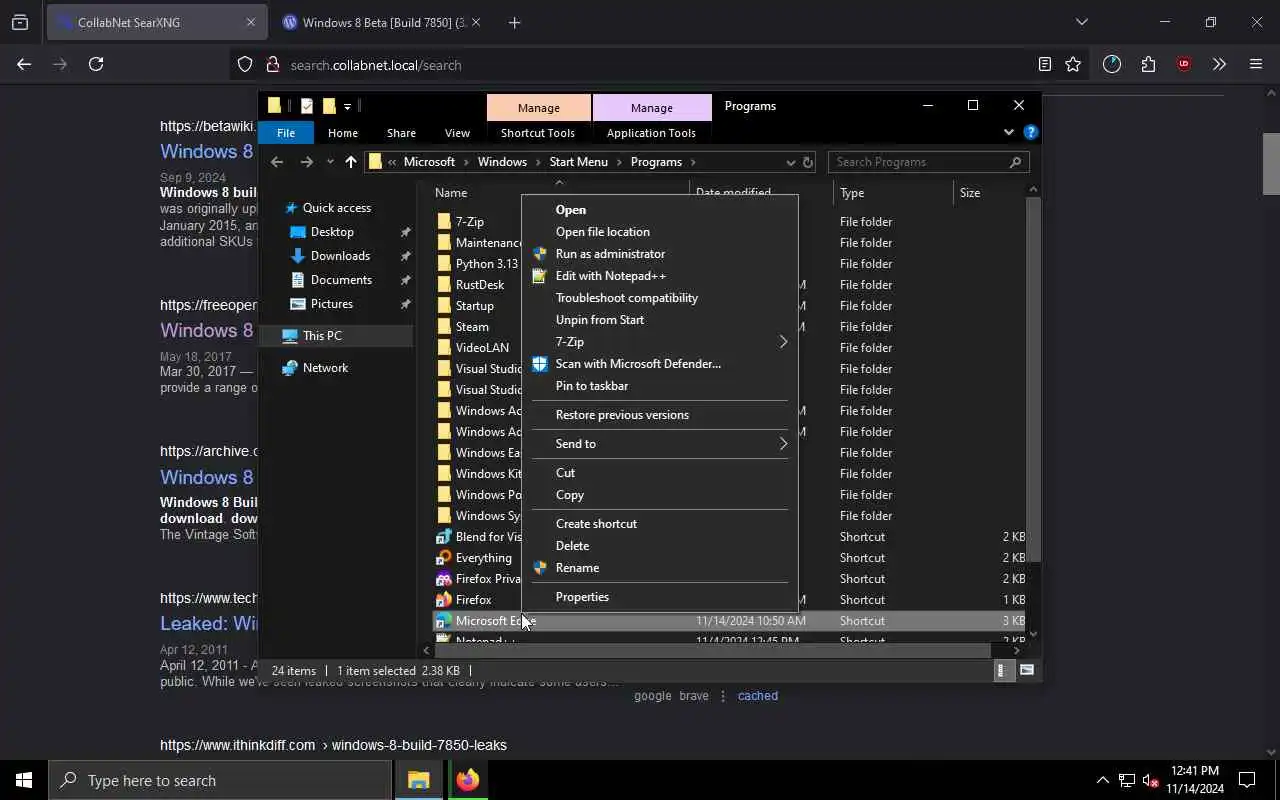Click the Properties quick access toolbar icon

pos(307,106)
